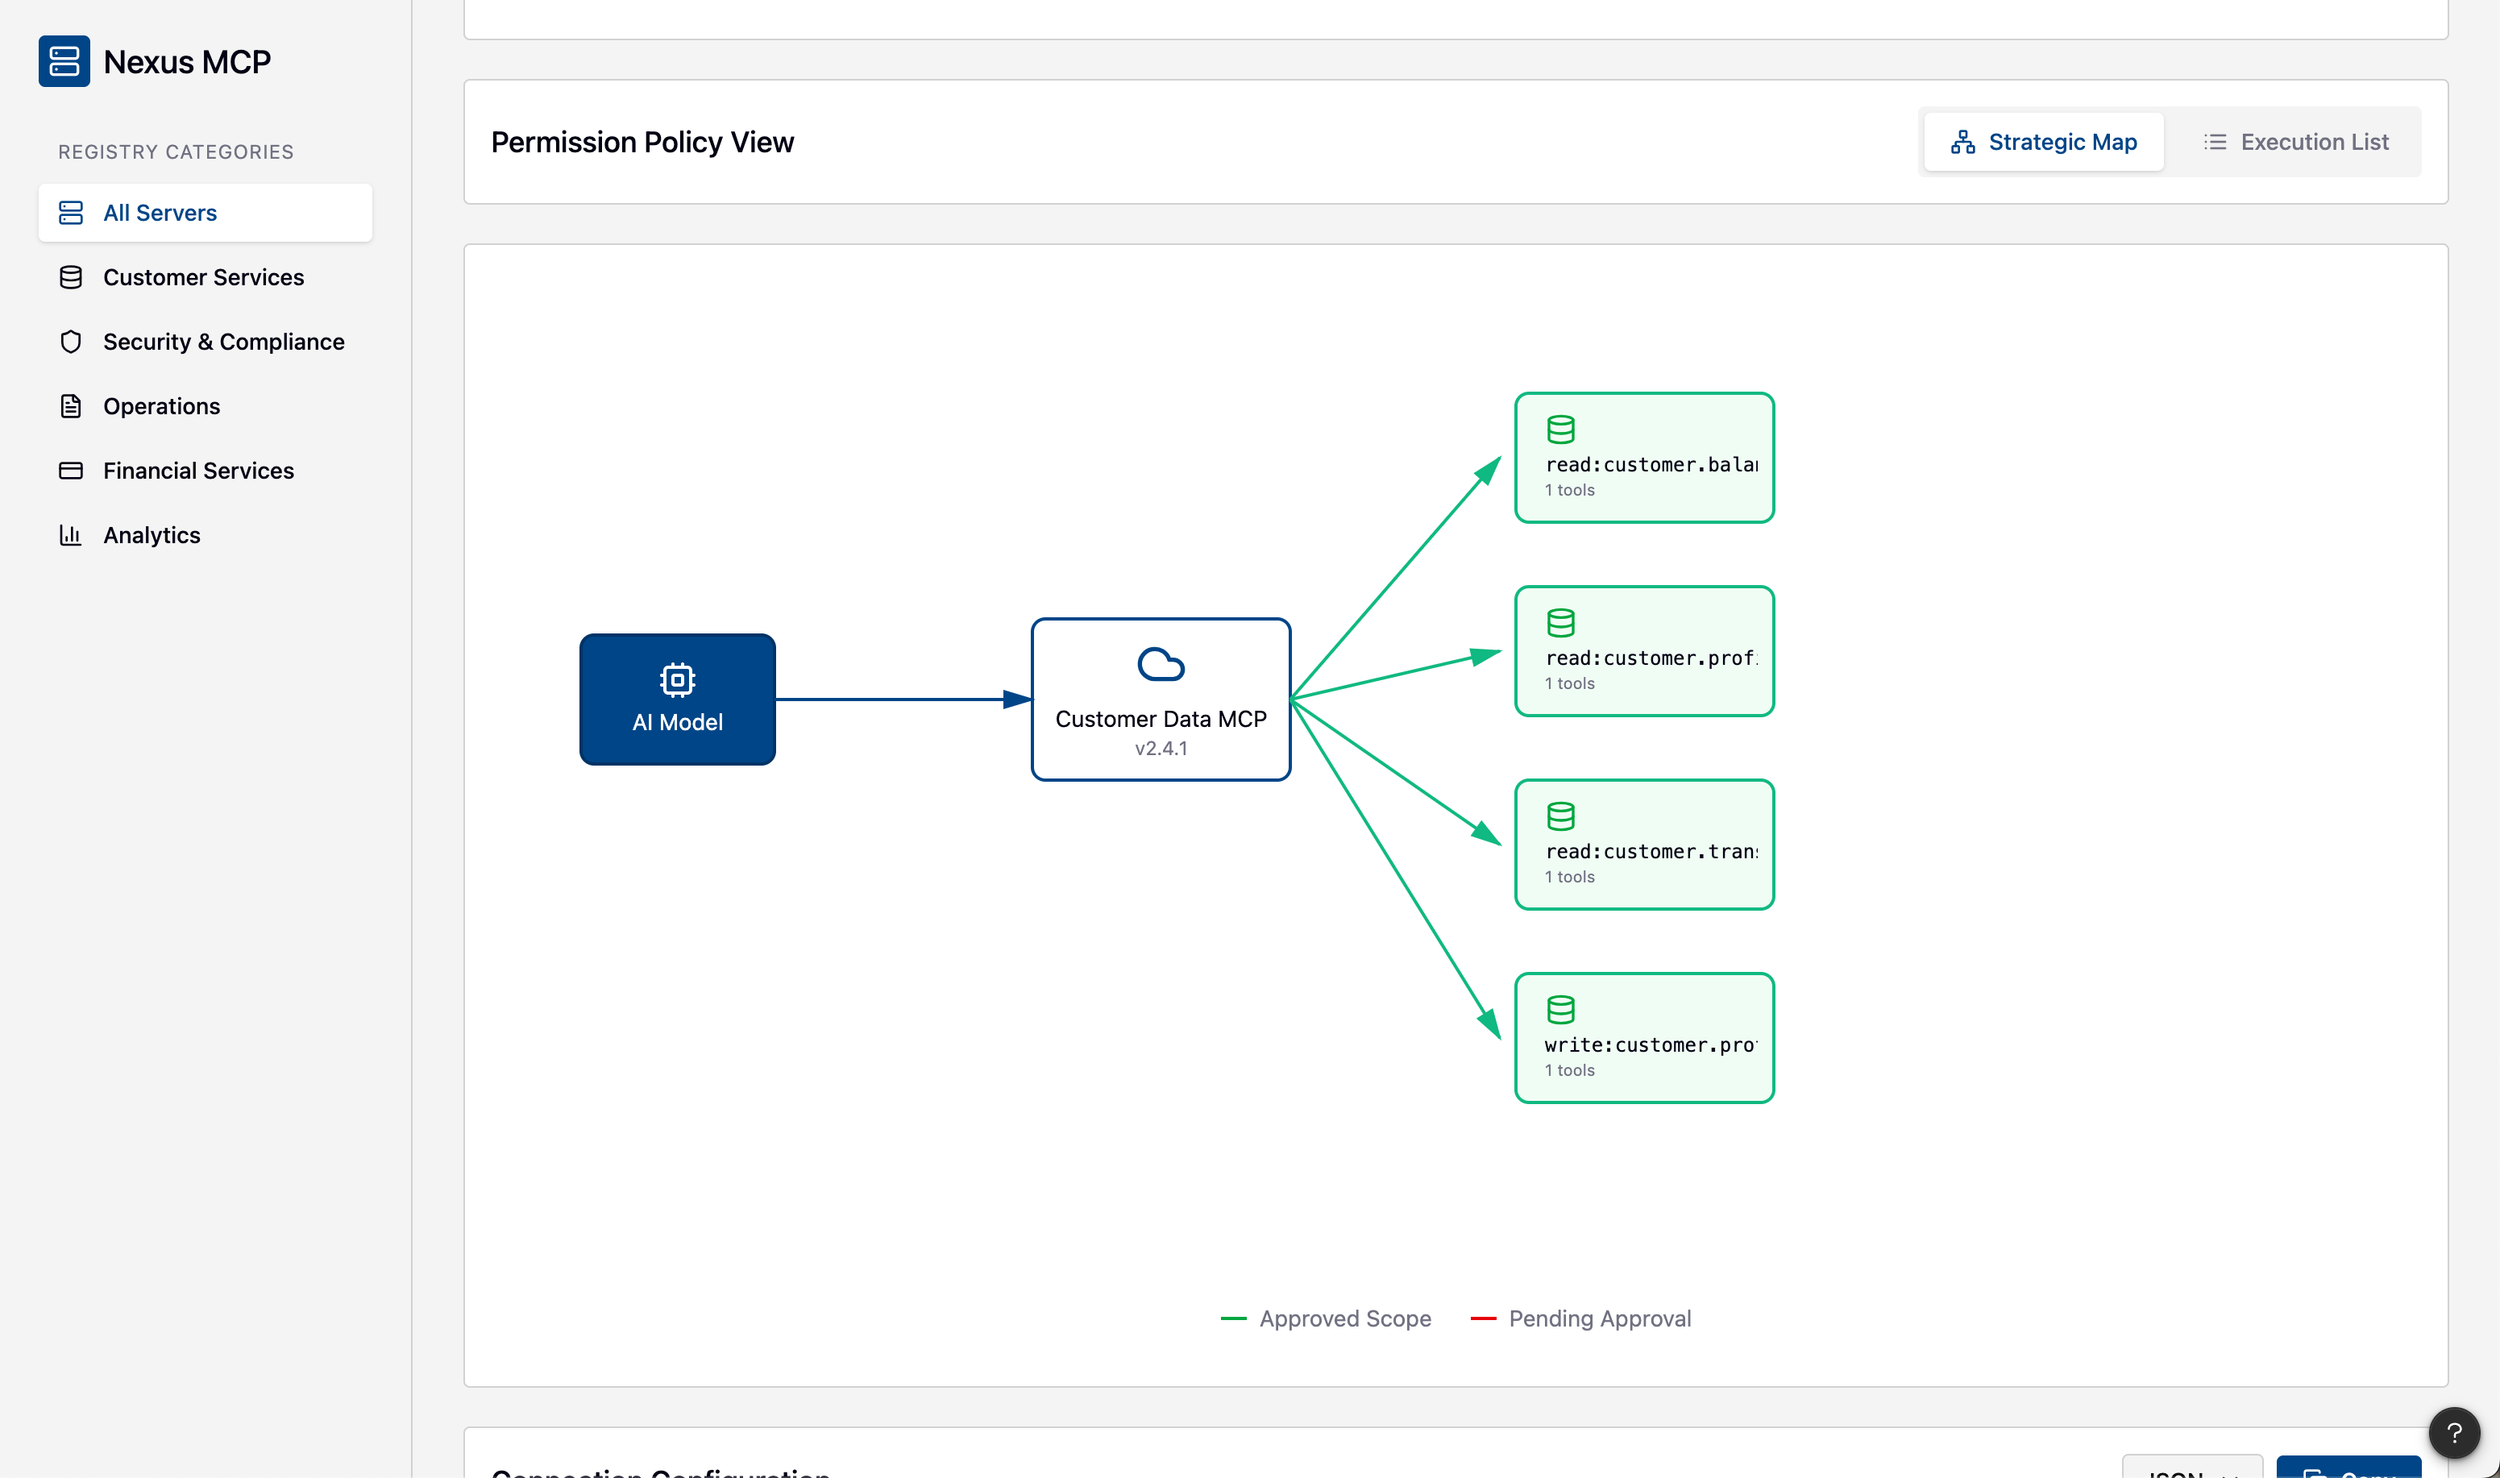
Task: Click the Pending Approval legend entry
Action: 1581,1319
